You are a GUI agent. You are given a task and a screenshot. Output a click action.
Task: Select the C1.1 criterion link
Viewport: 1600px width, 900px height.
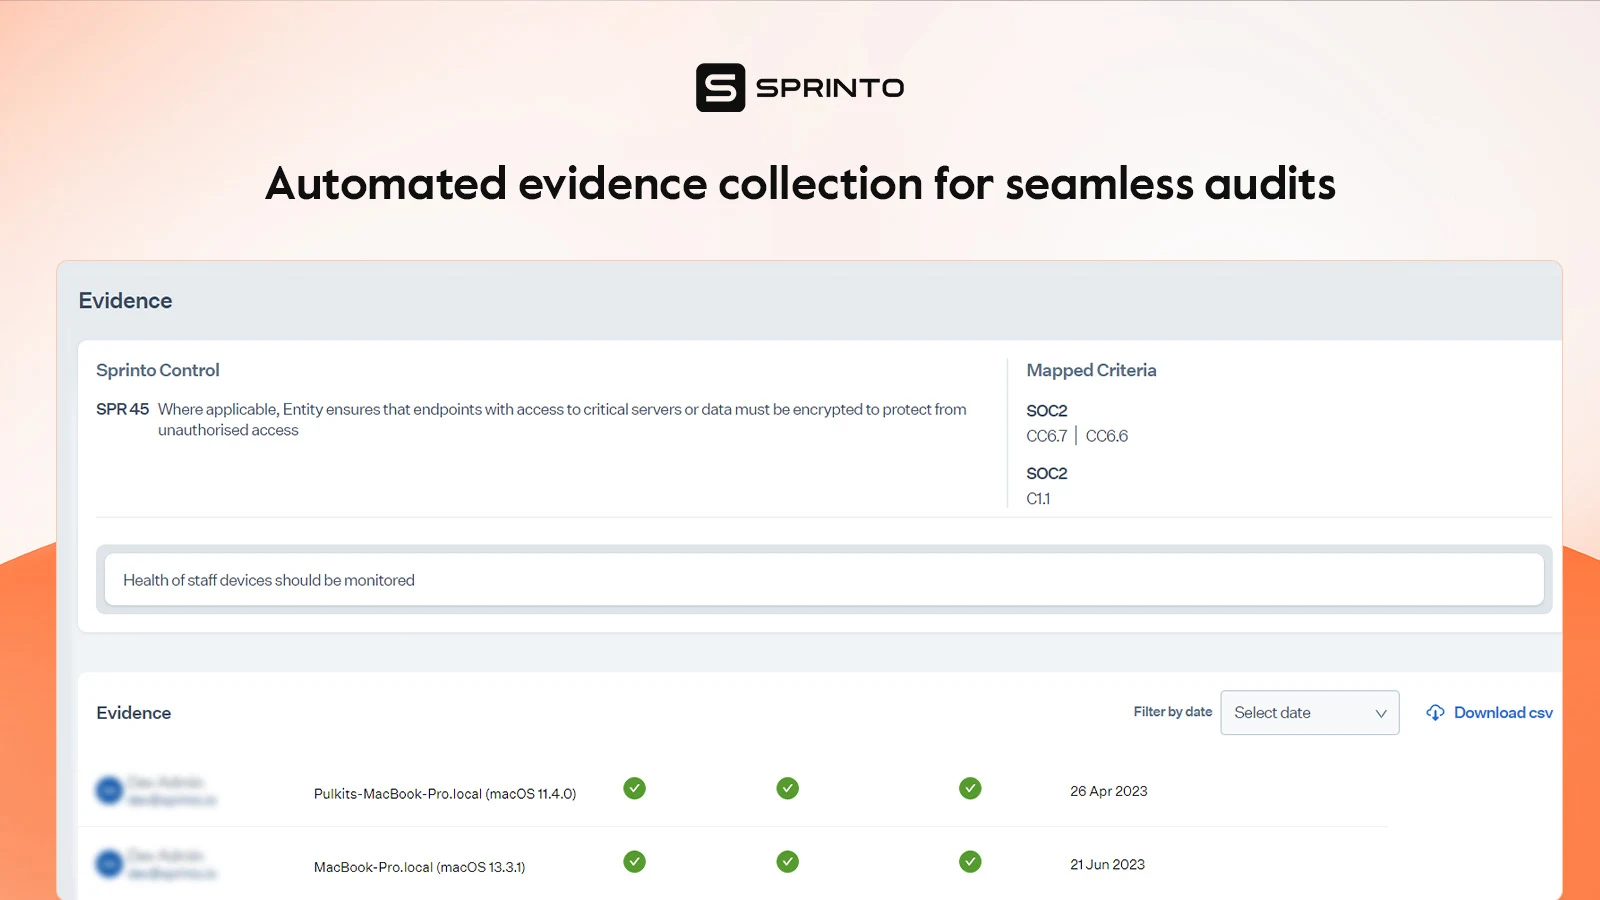tap(1039, 498)
